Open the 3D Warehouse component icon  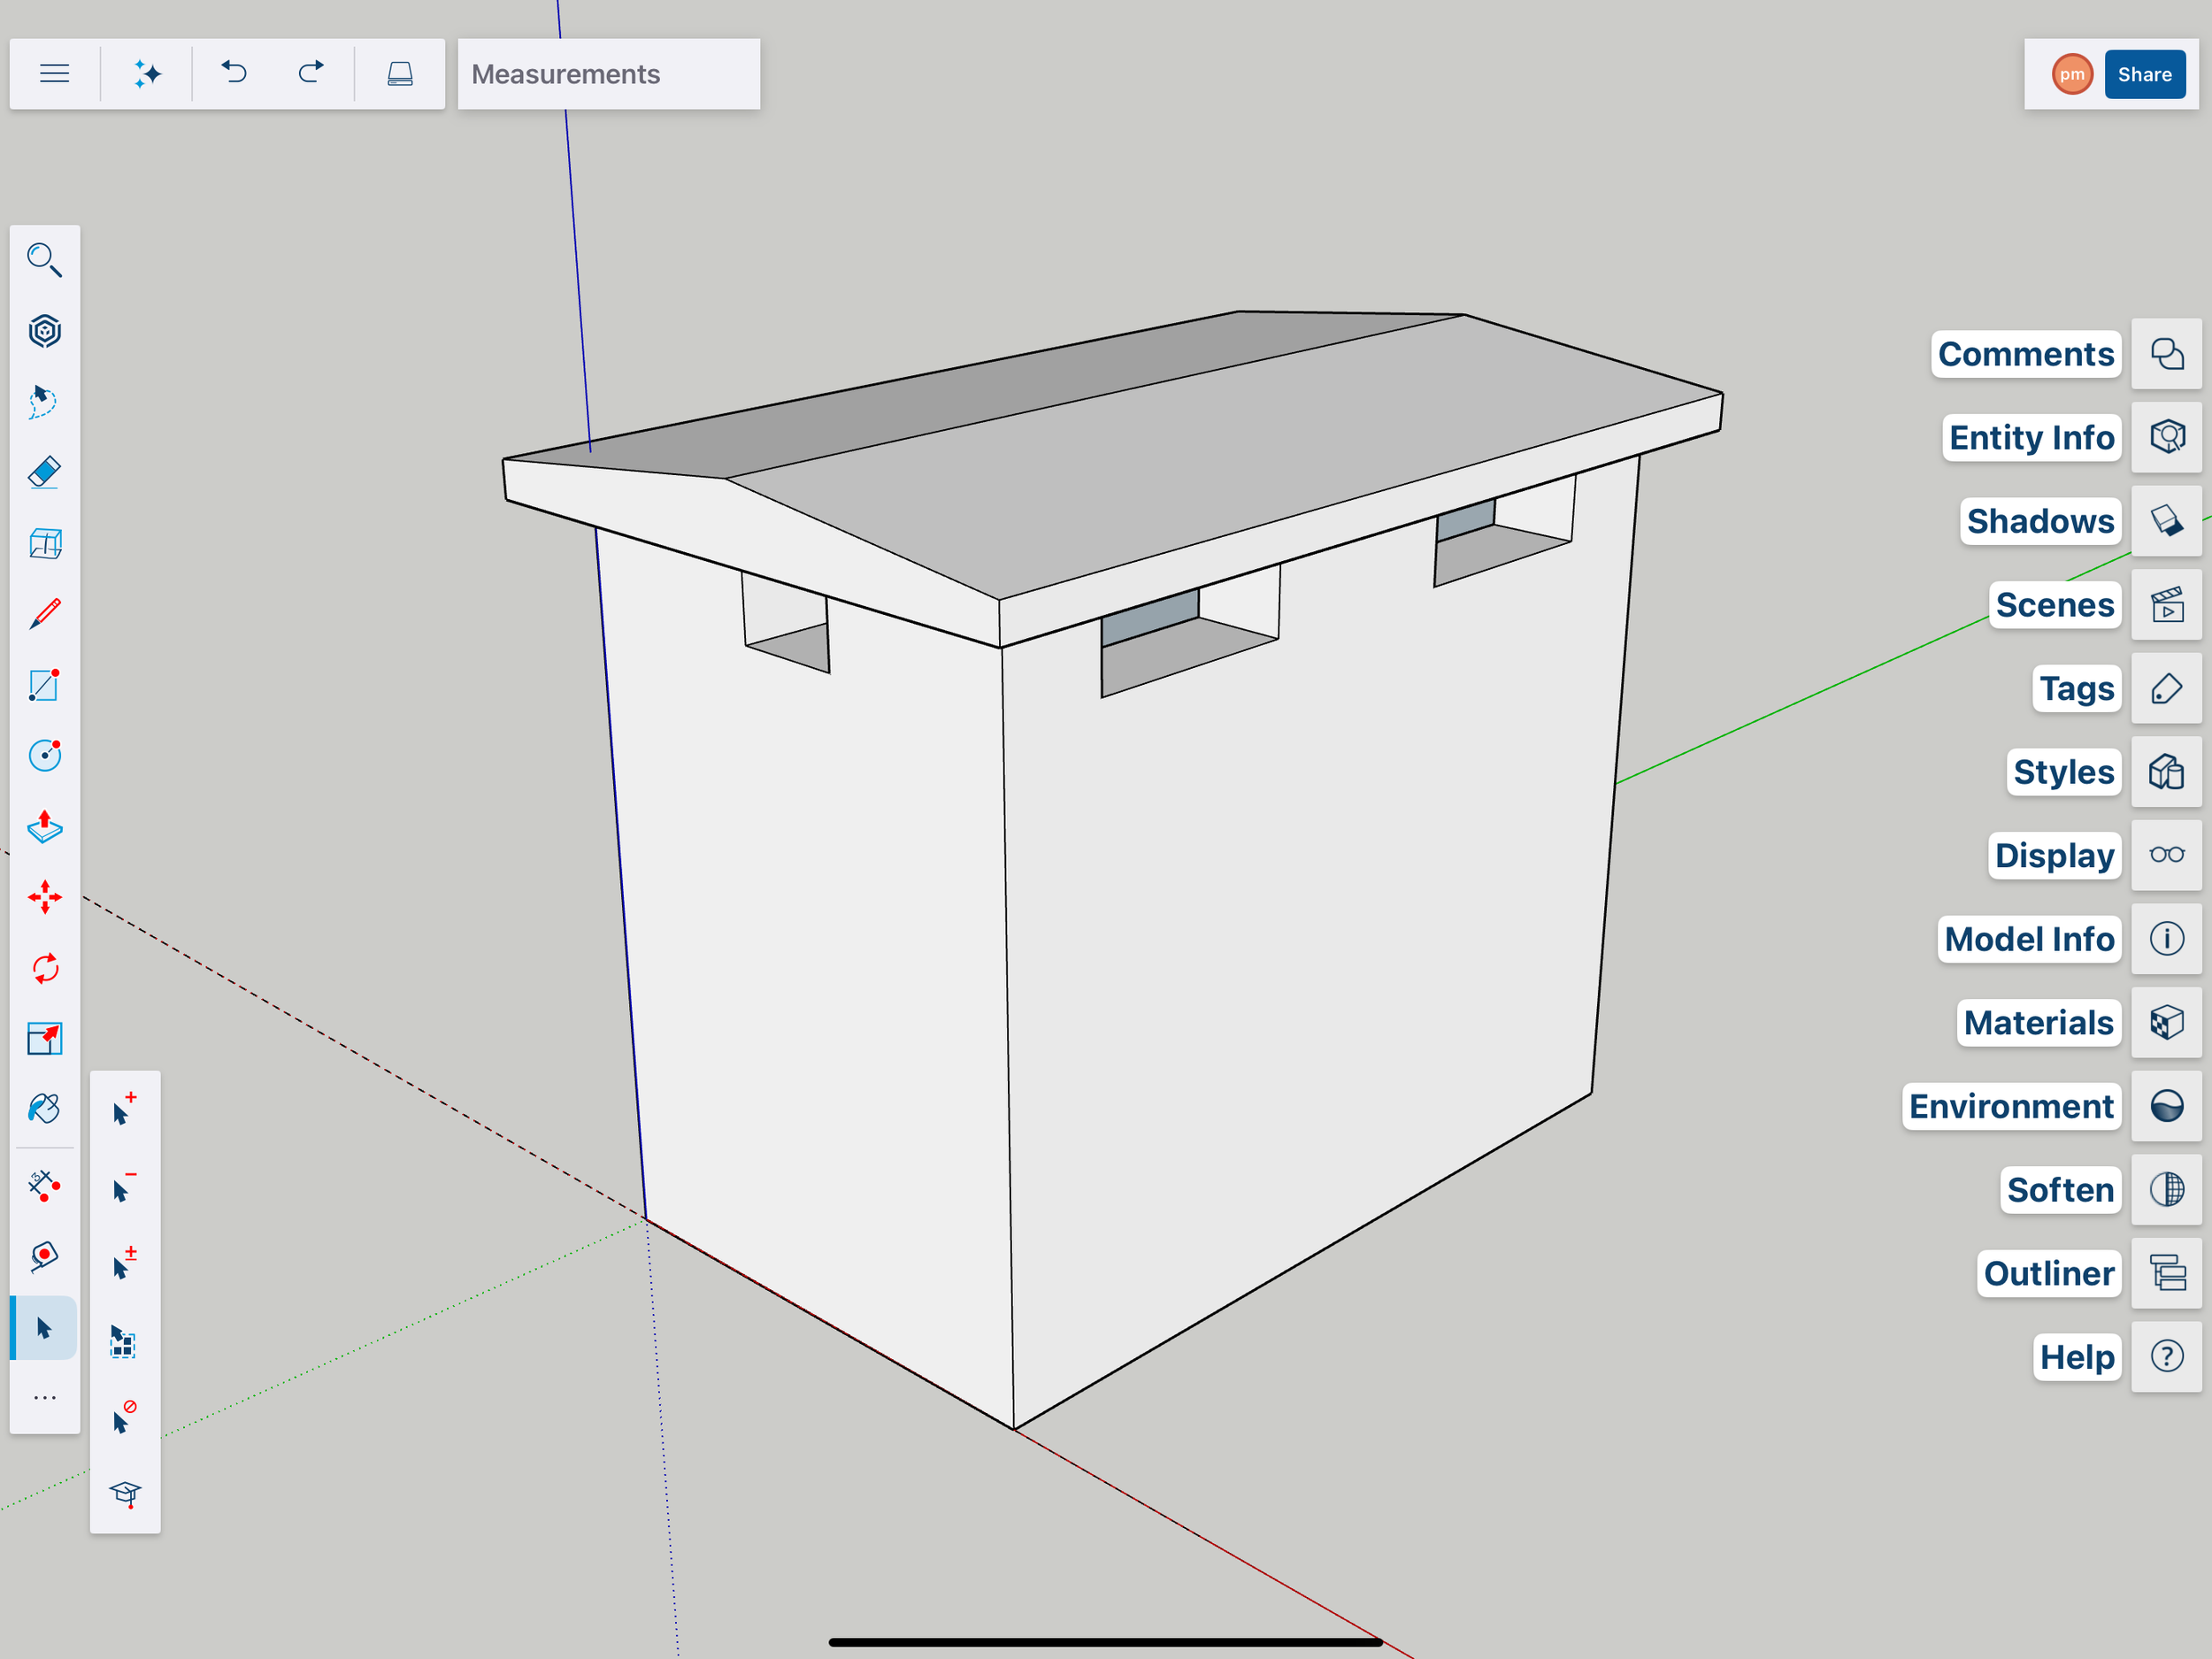coord(45,331)
